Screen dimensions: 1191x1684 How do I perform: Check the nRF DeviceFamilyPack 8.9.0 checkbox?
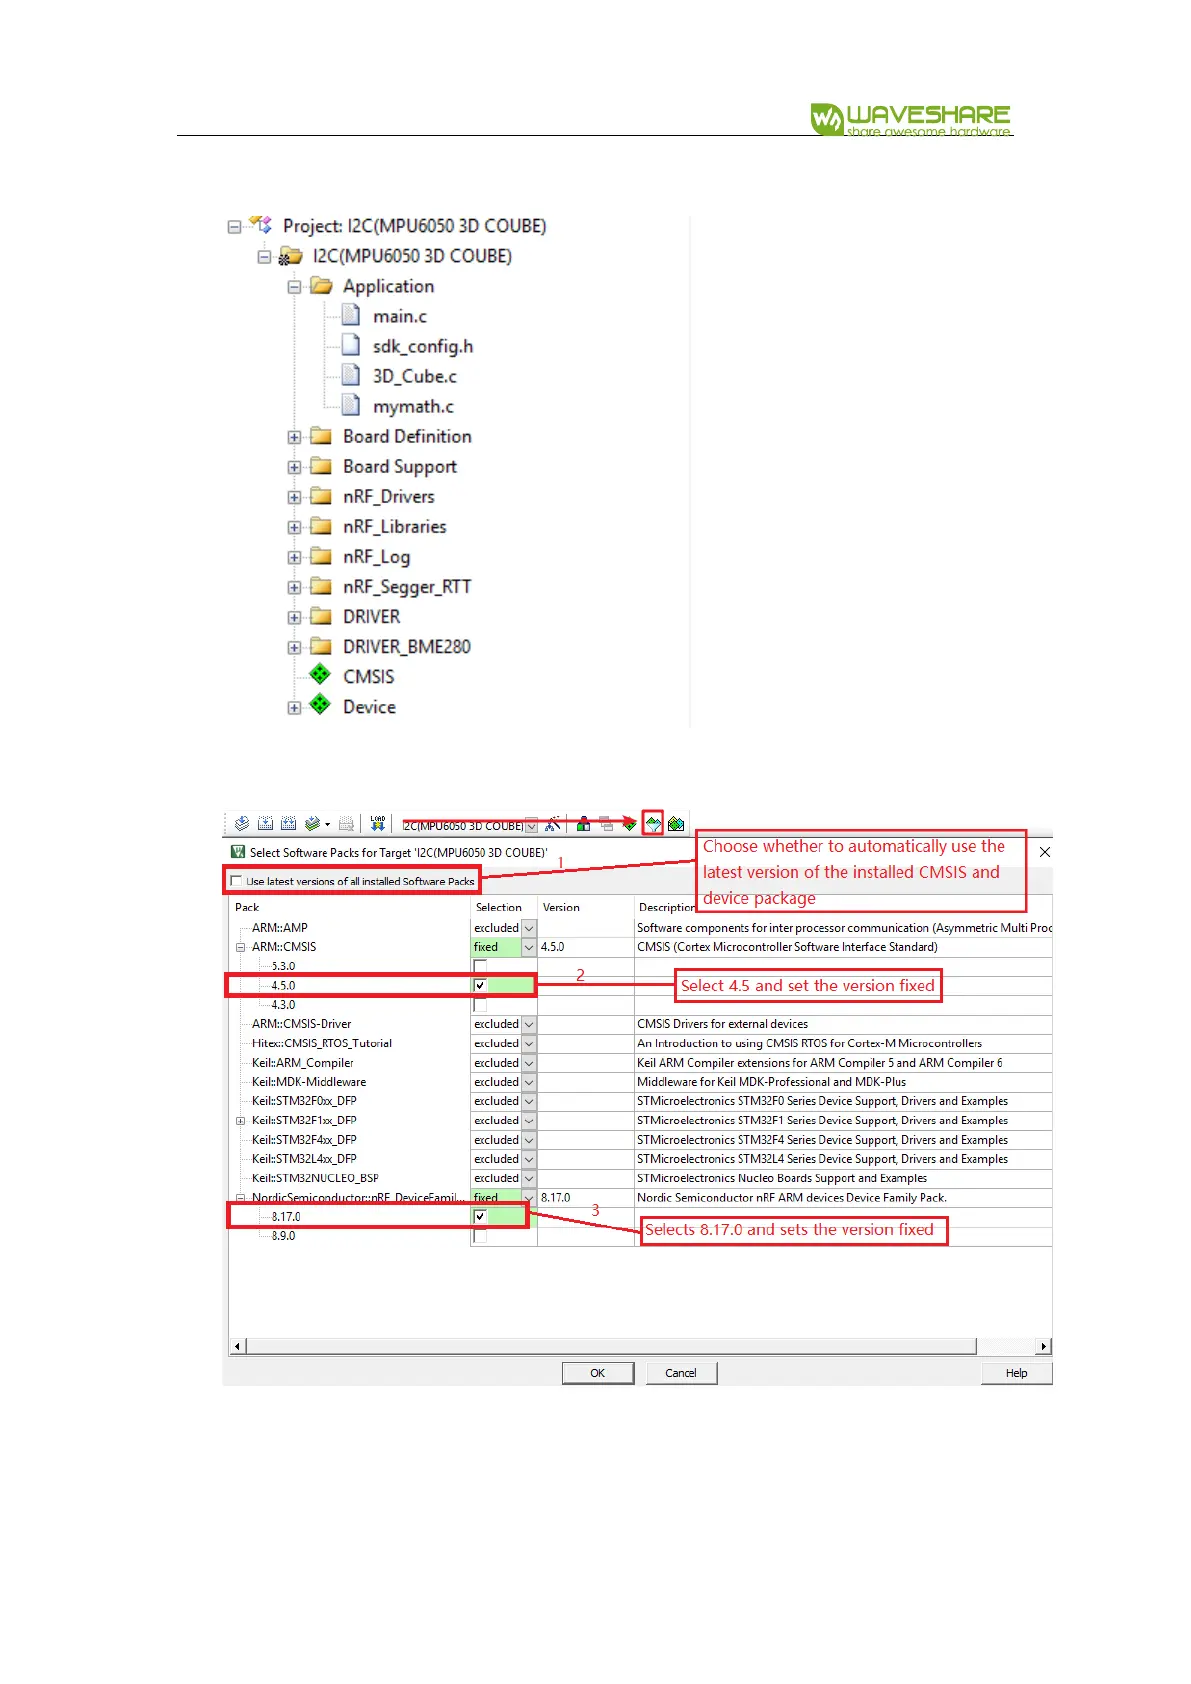point(480,1236)
